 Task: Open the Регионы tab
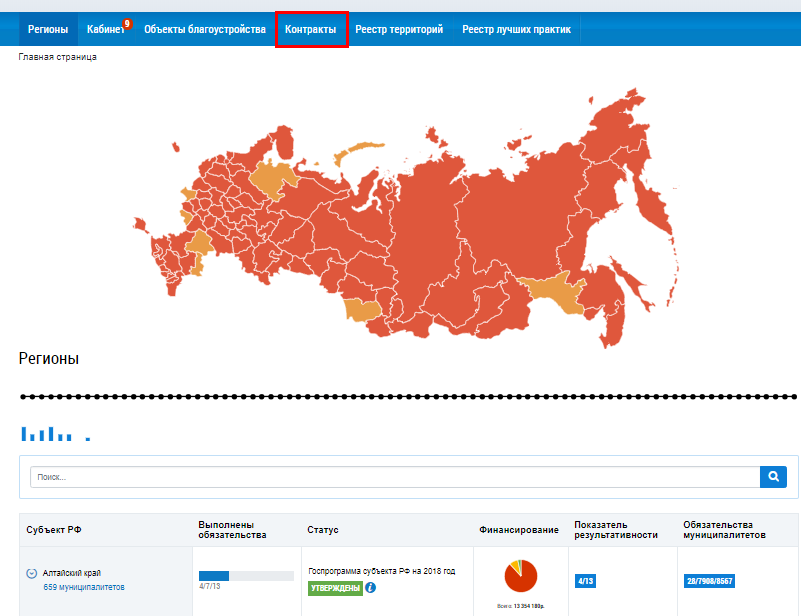tap(48, 30)
